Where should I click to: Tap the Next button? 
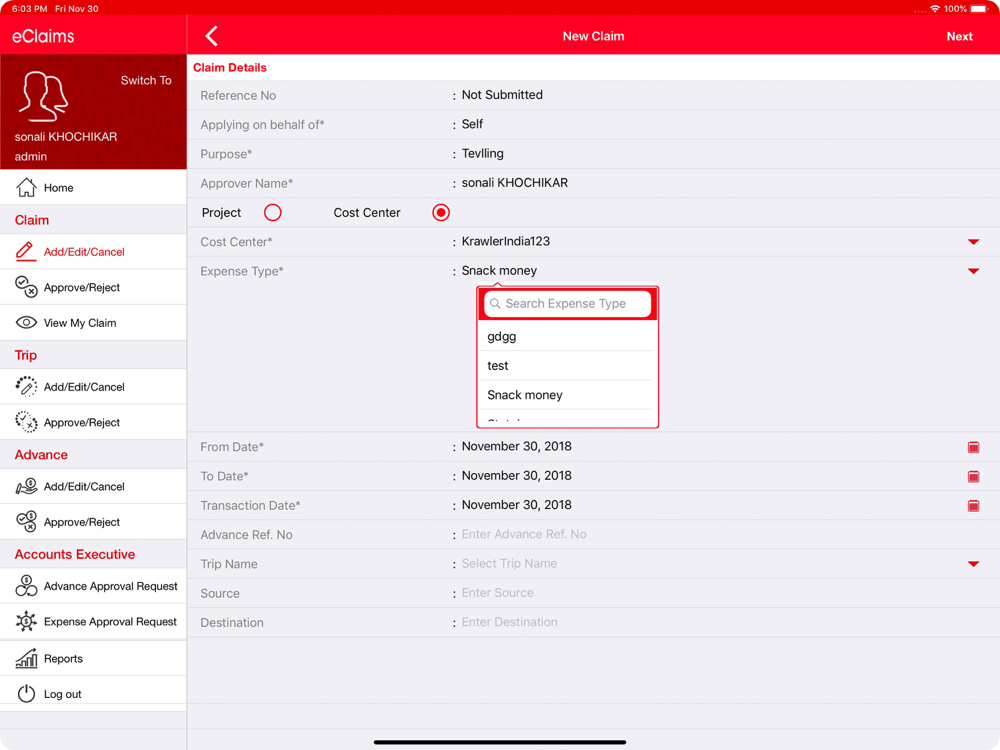coord(959,36)
